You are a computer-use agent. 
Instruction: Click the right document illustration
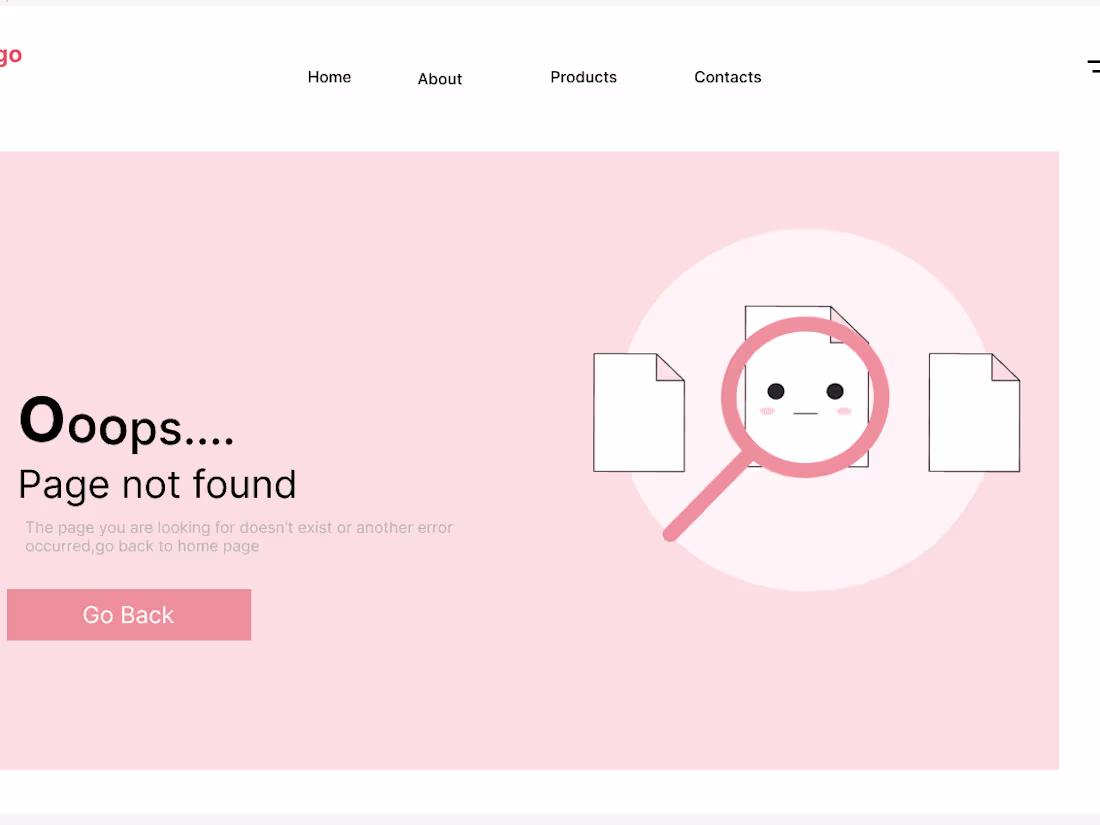point(974,412)
